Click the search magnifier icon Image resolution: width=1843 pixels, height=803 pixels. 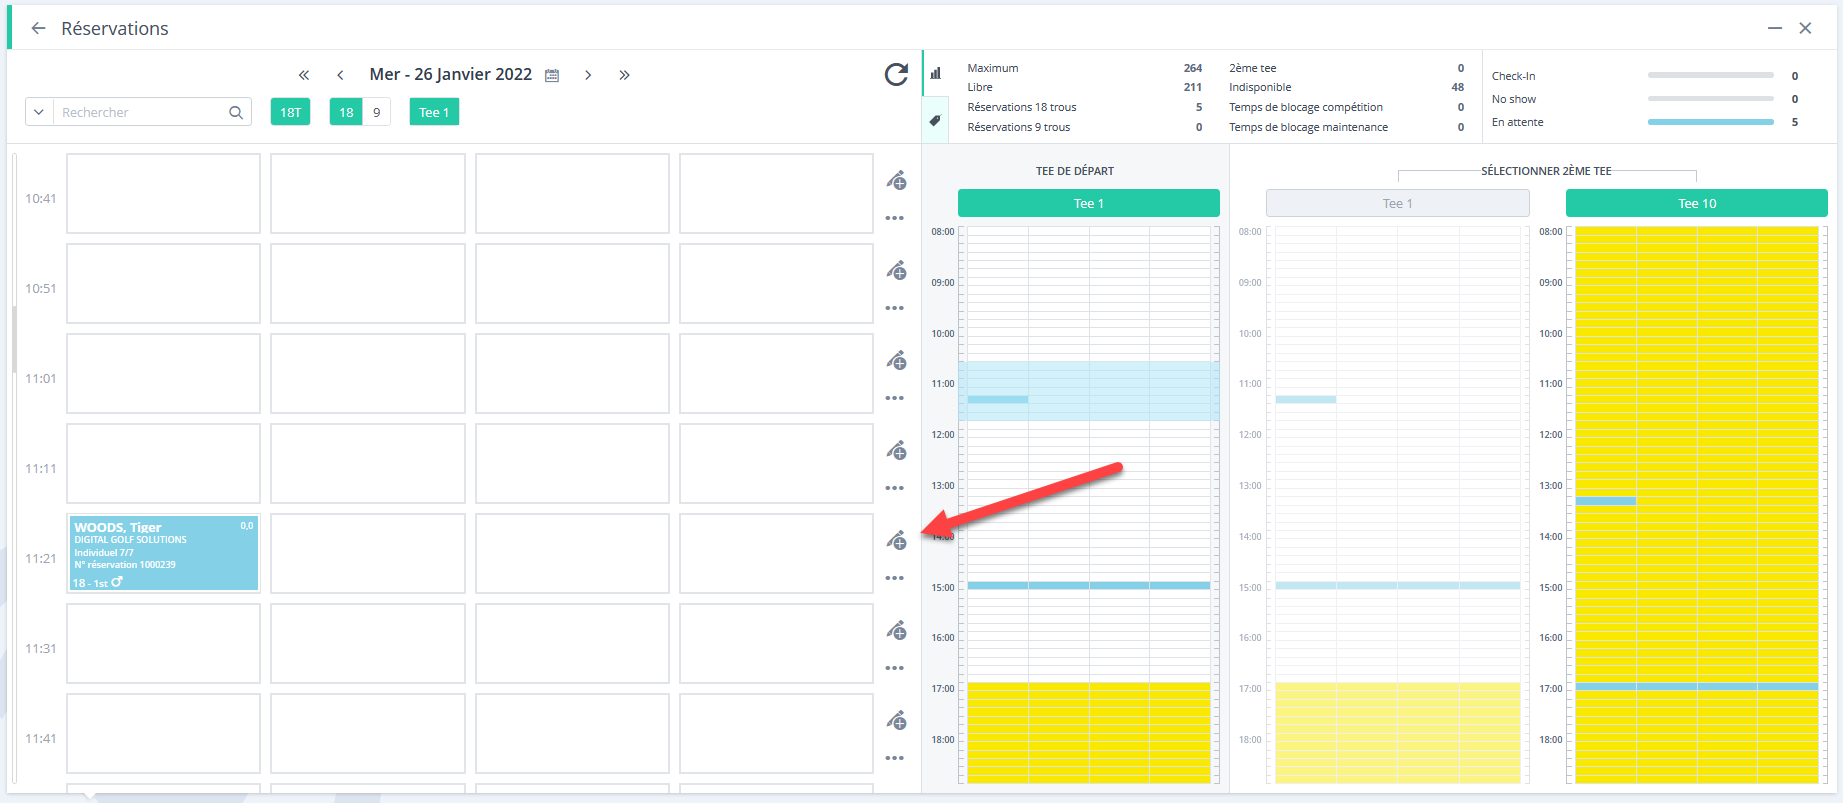pos(236,112)
